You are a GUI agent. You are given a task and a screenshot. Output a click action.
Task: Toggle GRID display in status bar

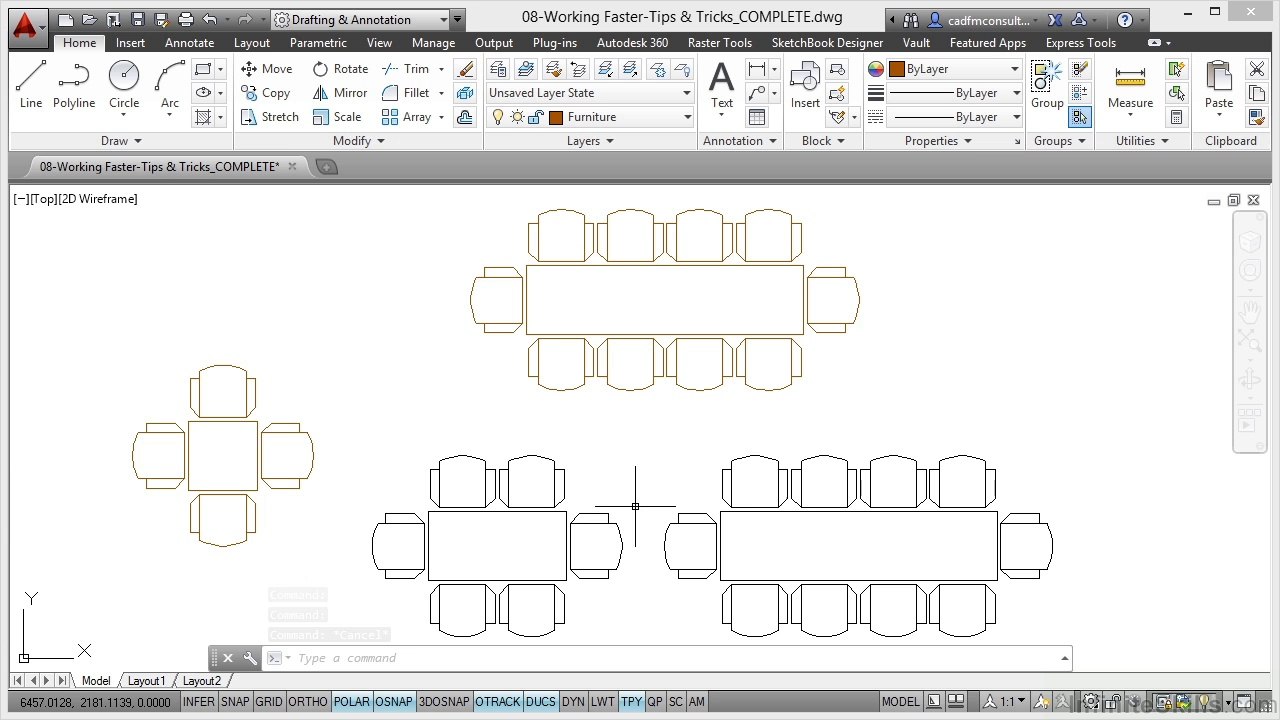pos(269,702)
